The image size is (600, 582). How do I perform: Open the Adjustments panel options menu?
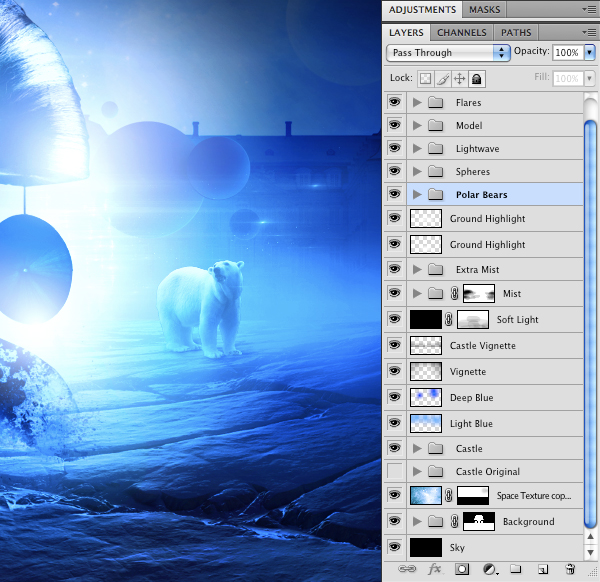pyautogui.click(x=589, y=9)
